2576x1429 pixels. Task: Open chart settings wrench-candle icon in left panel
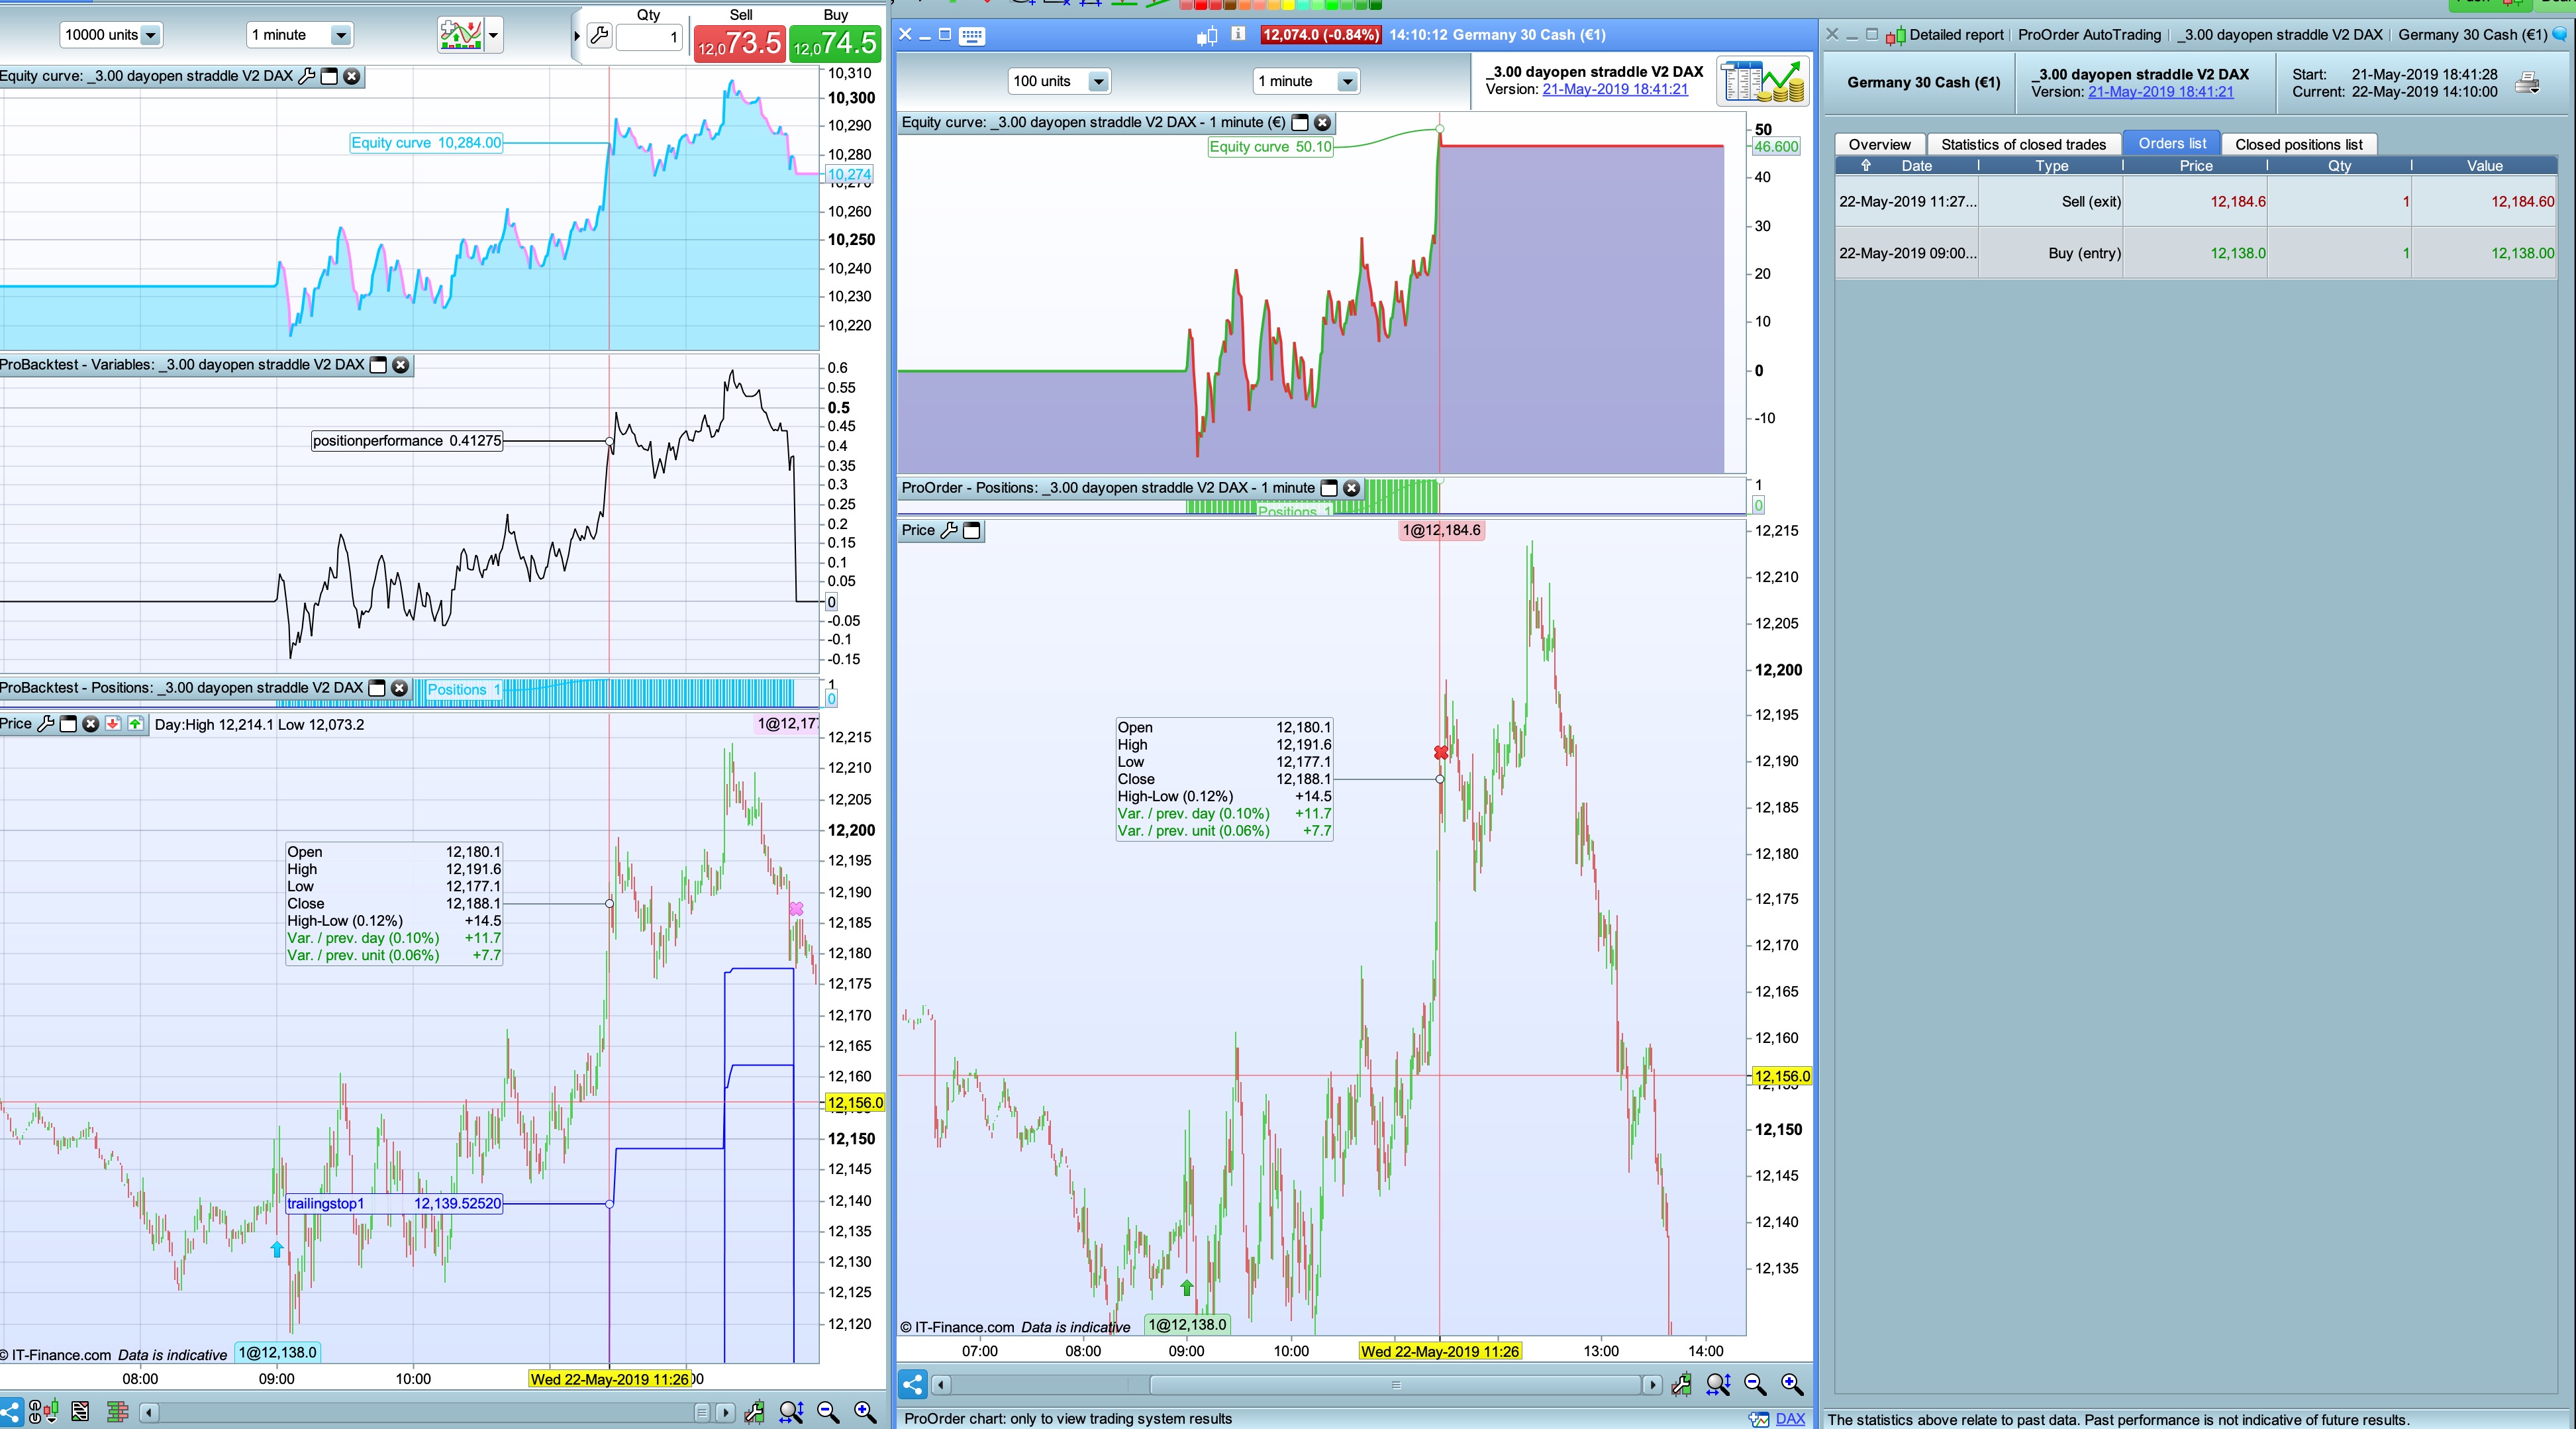tap(754, 1411)
